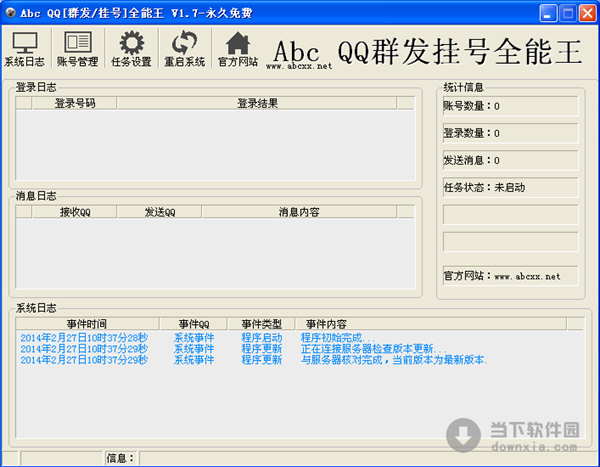Screen dimensions: 600x467
Task: Click the app icon in title bar
Action: click(x=10, y=13)
